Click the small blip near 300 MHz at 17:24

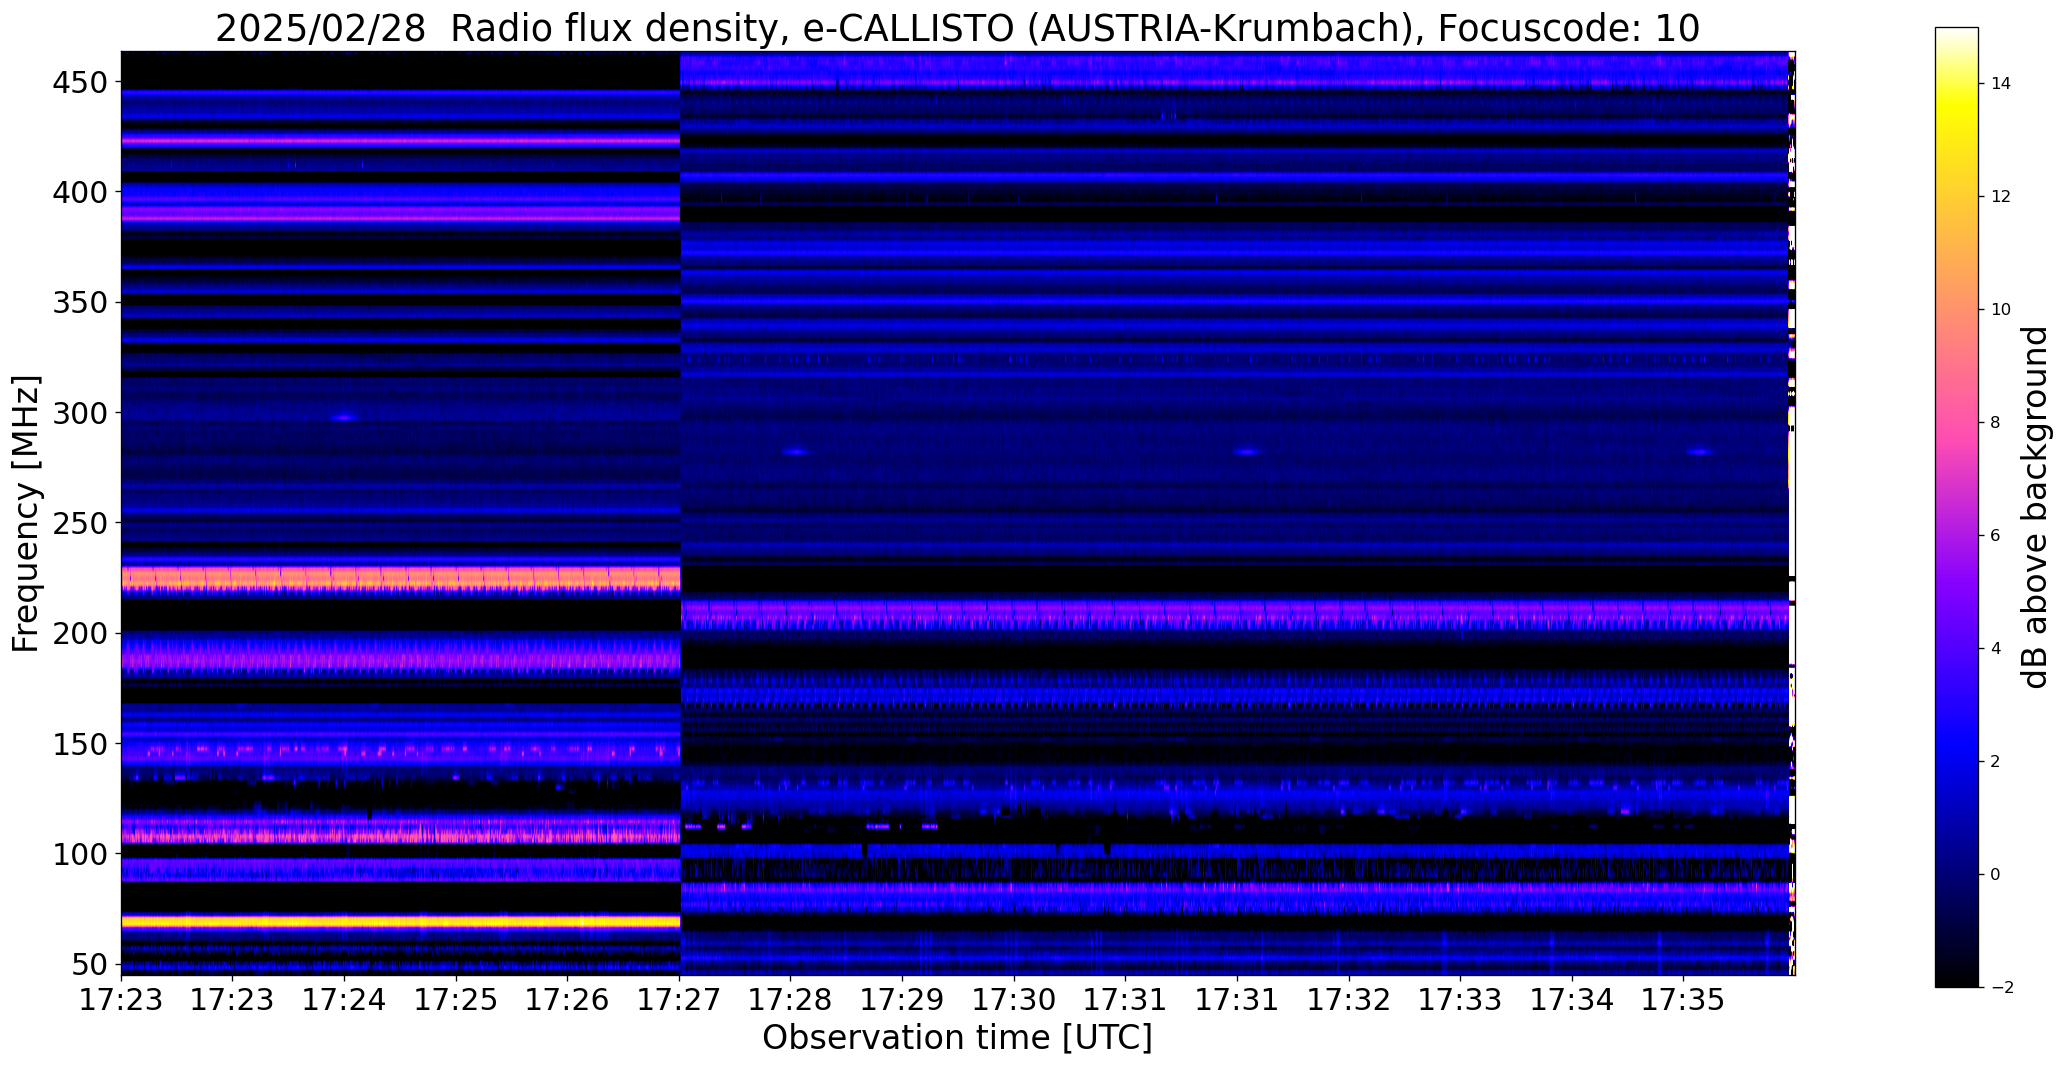[x=344, y=418]
